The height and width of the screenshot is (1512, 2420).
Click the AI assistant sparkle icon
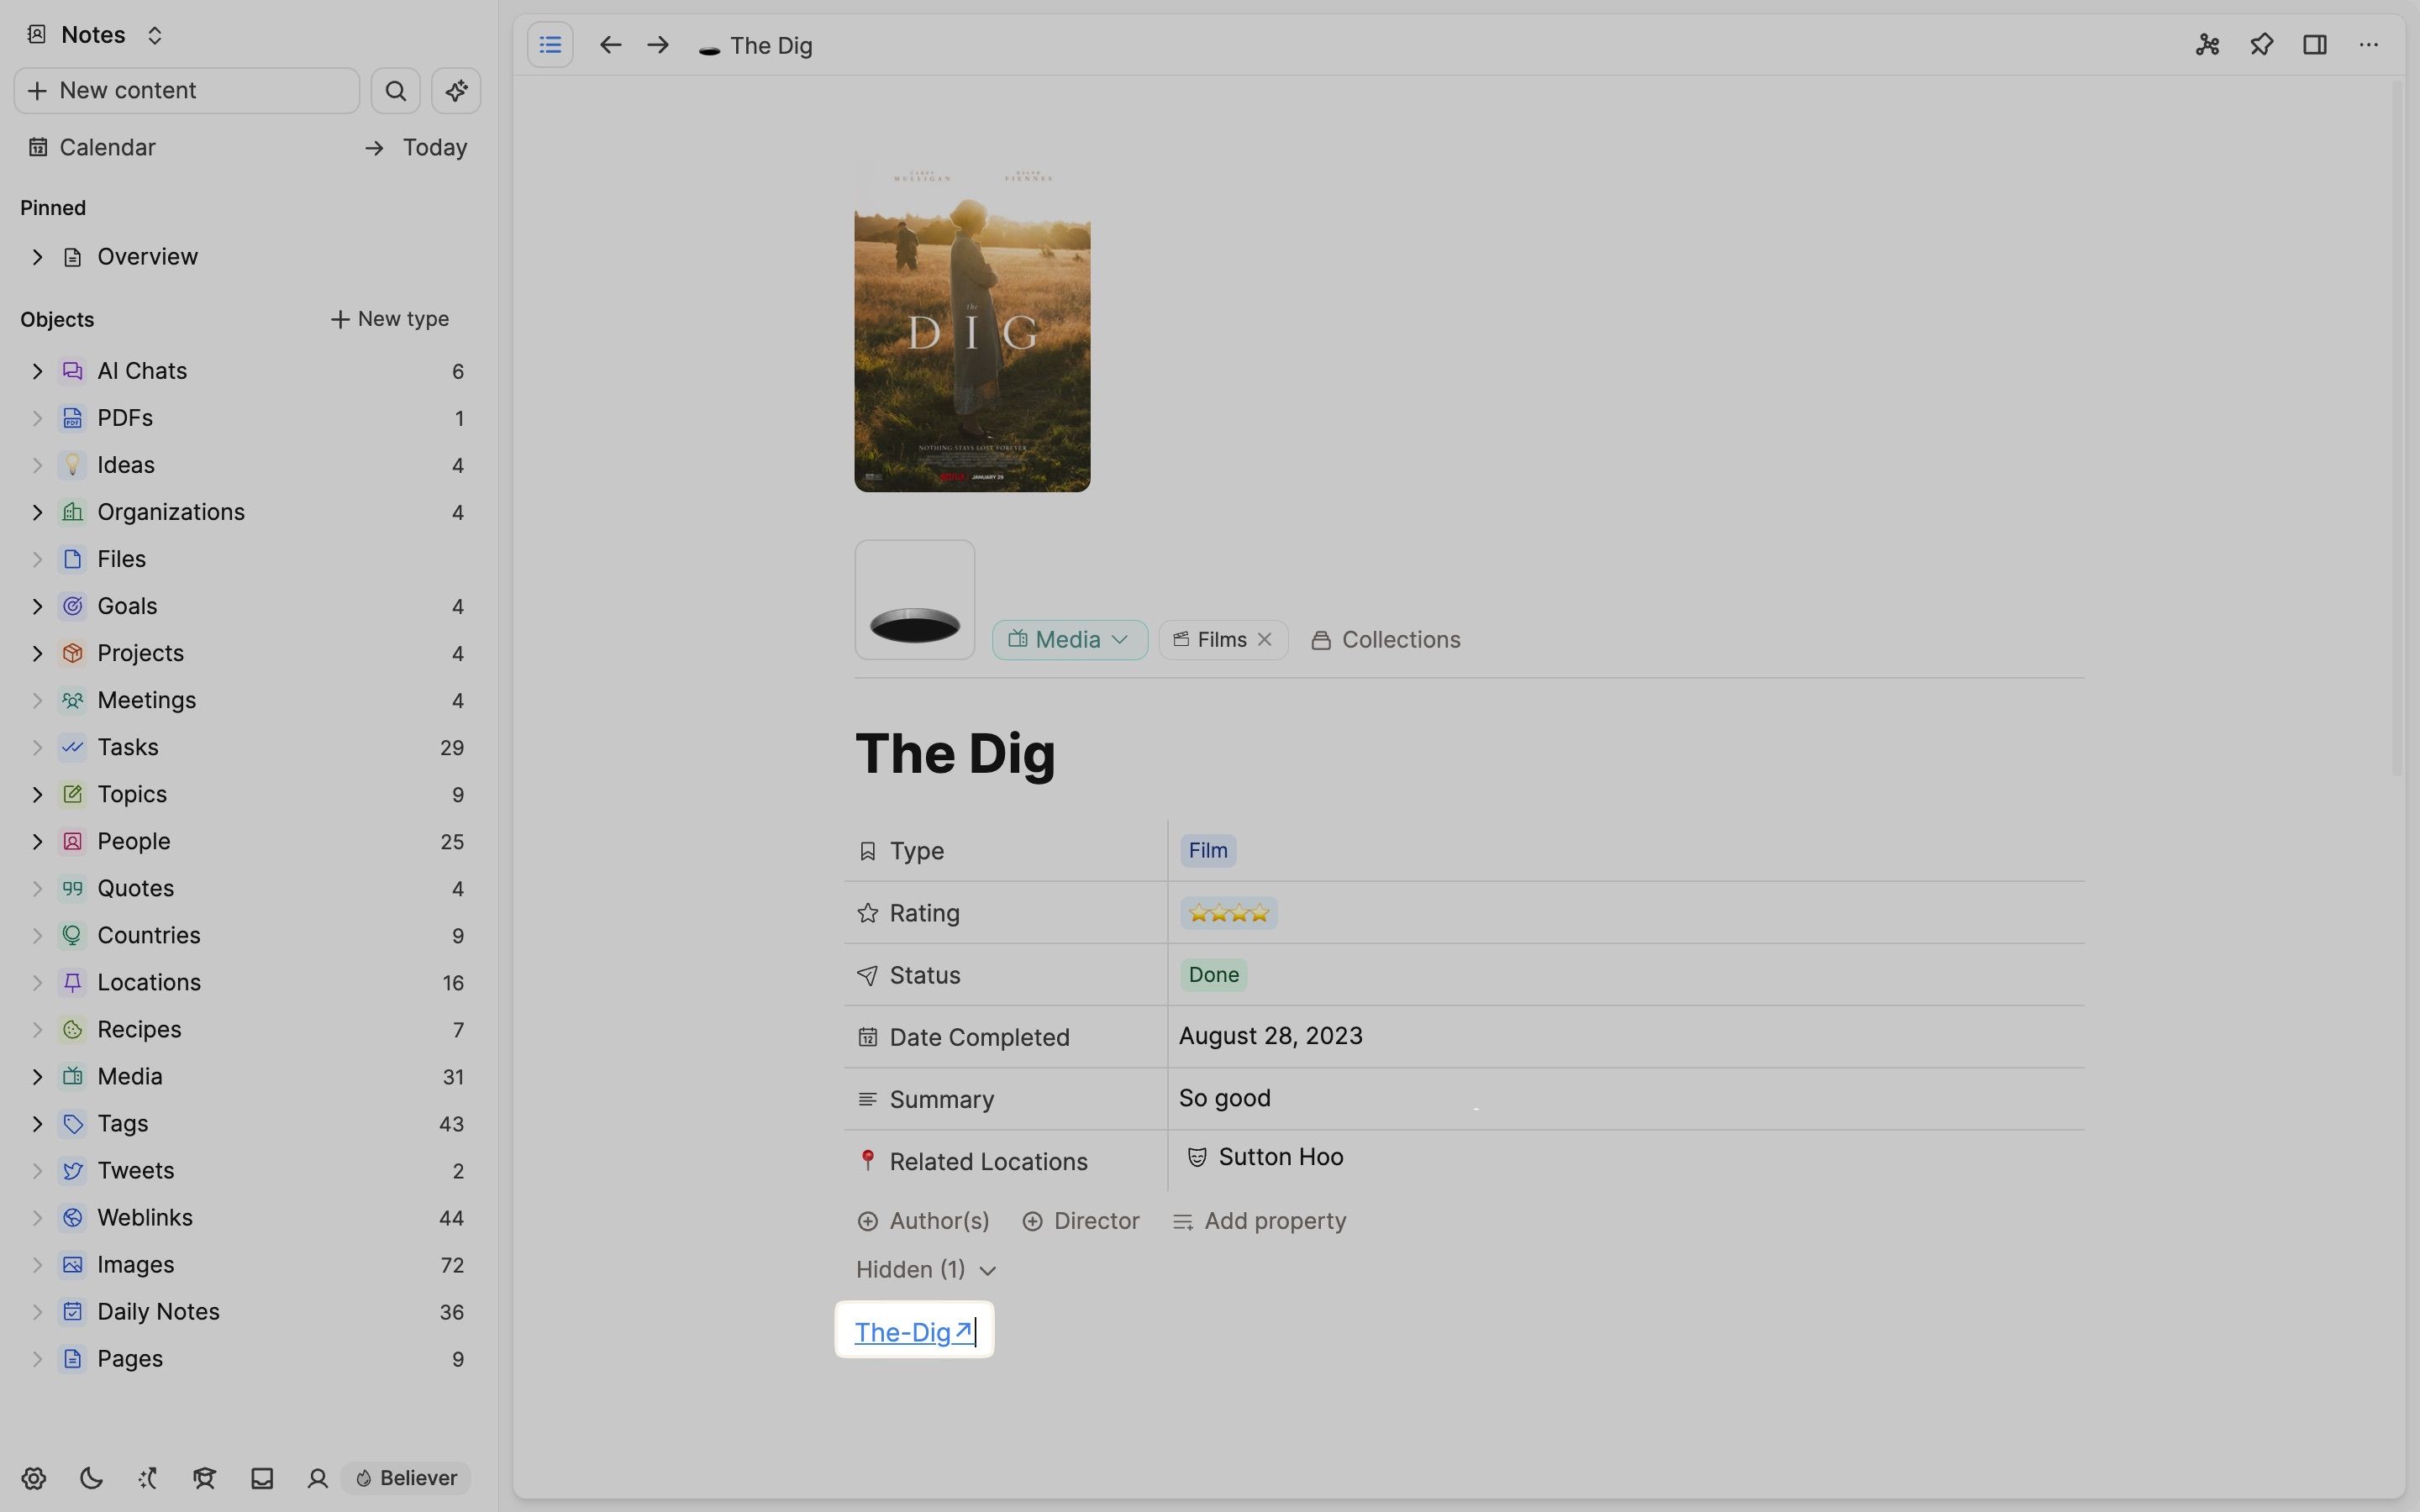456,91
